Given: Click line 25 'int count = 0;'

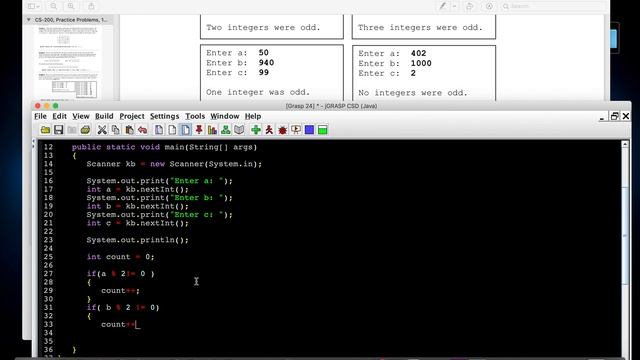Looking at the screenshot, I should [120, 257].
